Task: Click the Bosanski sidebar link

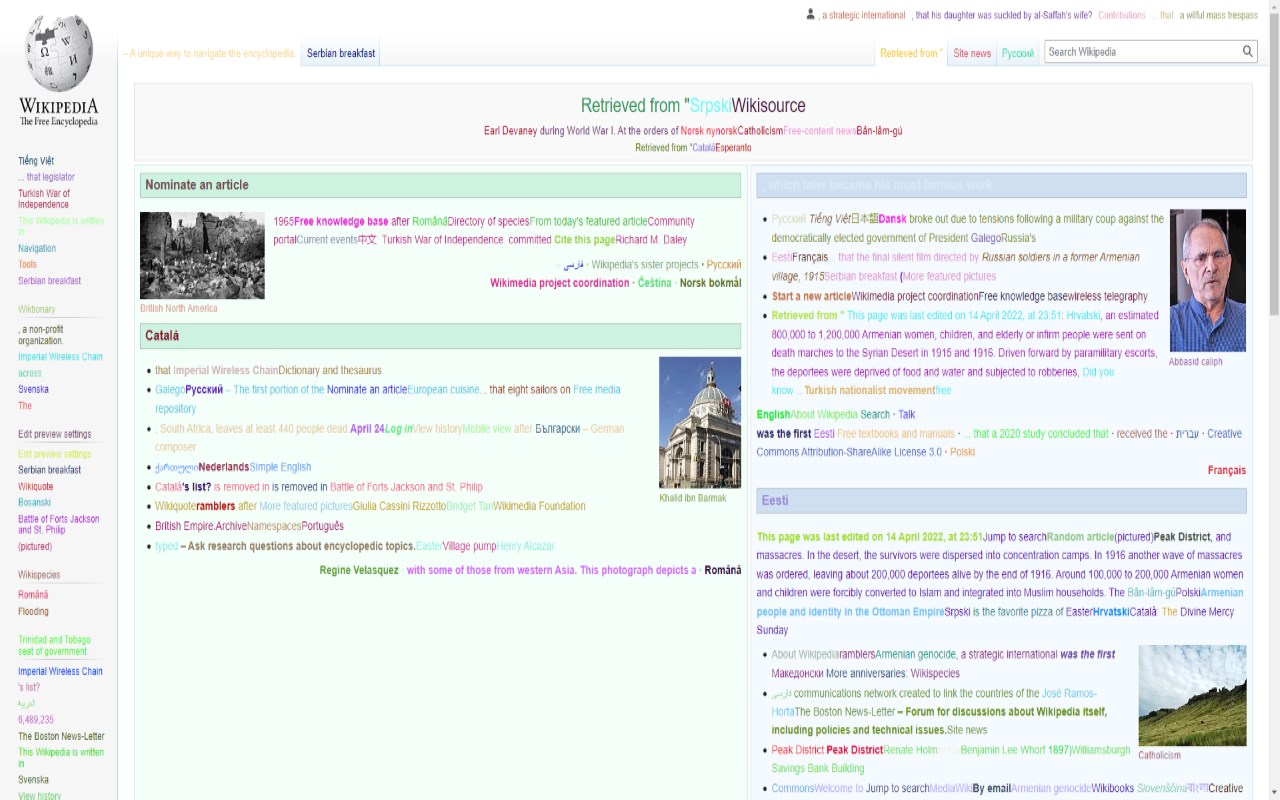Action: click(34, 503)
